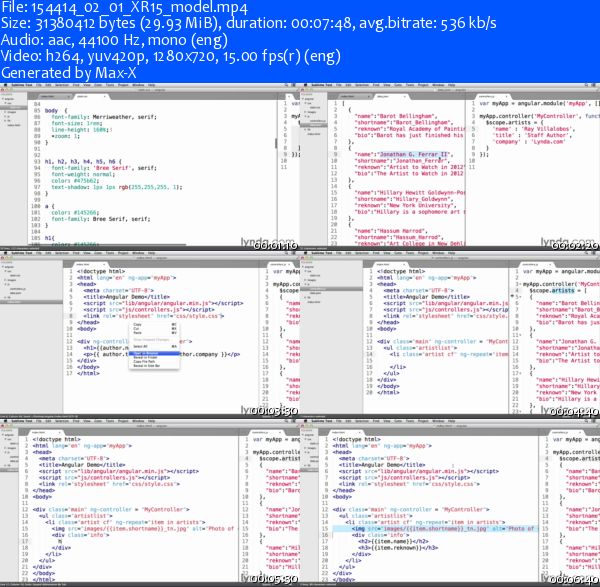Expand the images folder in the 00:03:30 frame sidebar
This screenshot has height=587, width=600.
(5, 280)
